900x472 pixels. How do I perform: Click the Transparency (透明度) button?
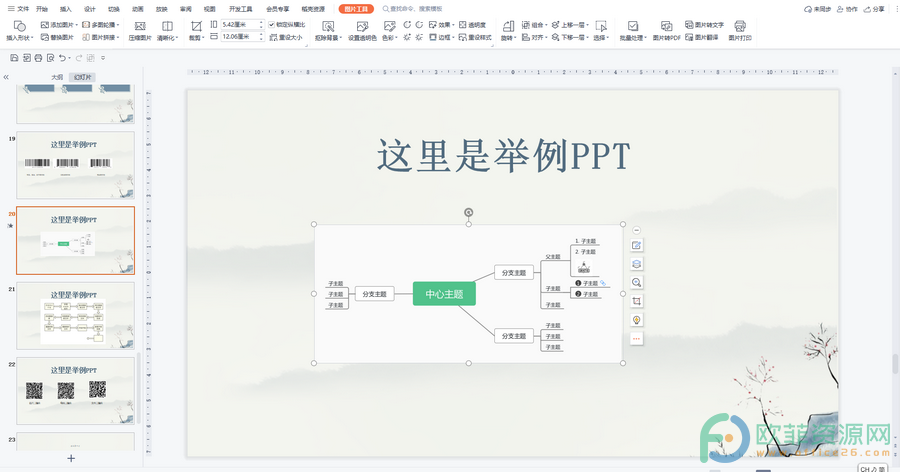[472, 25]
